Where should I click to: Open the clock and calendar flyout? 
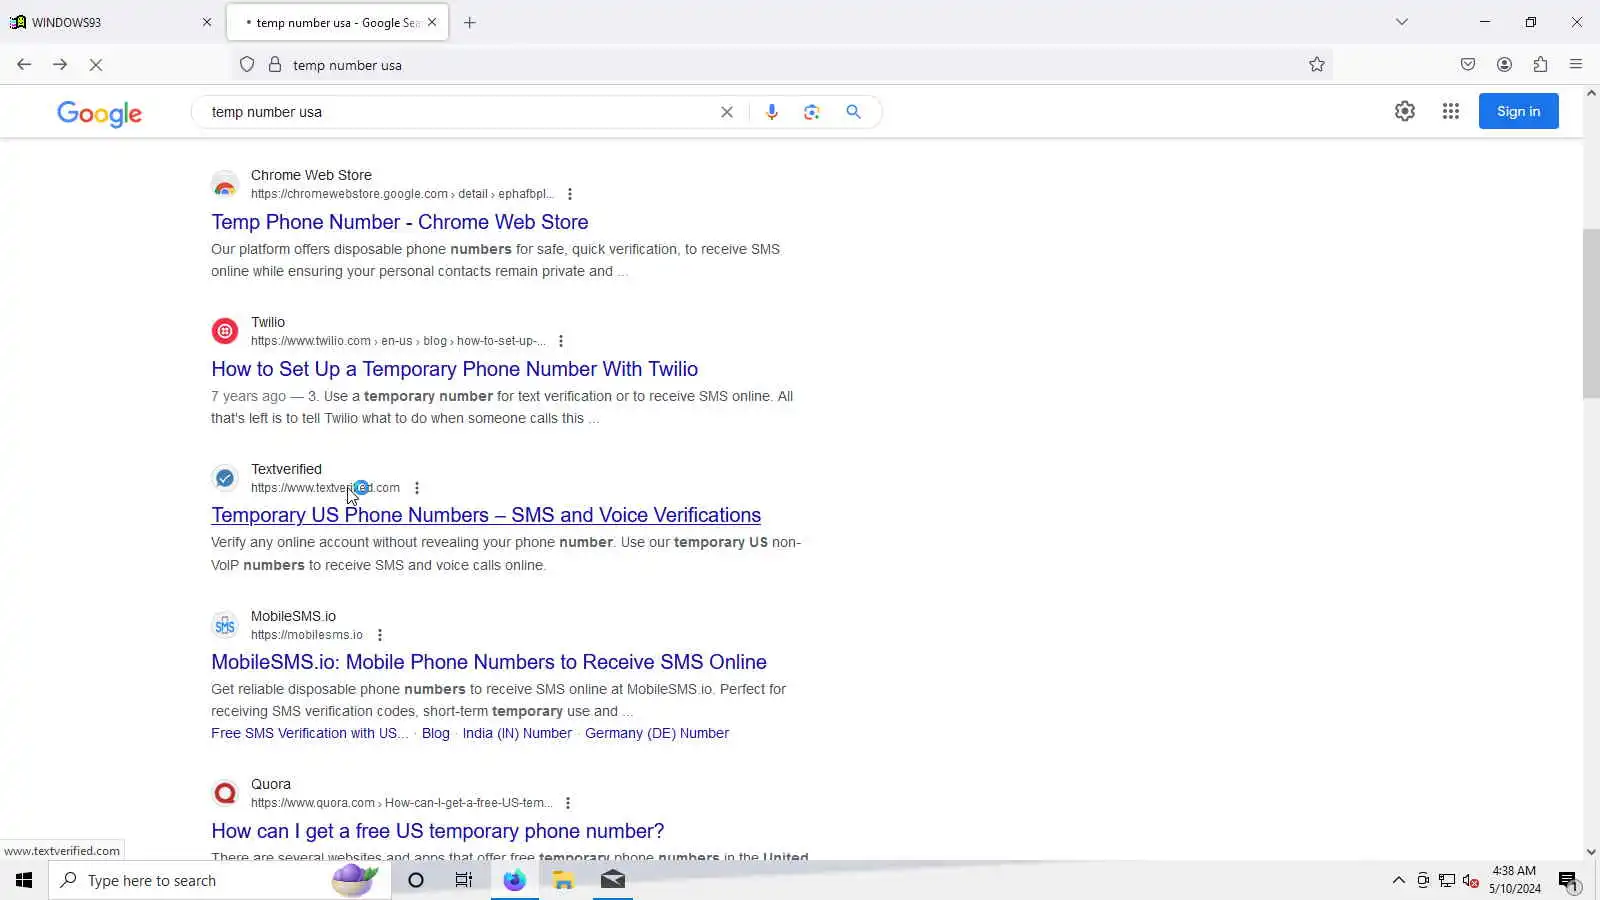1514,880
